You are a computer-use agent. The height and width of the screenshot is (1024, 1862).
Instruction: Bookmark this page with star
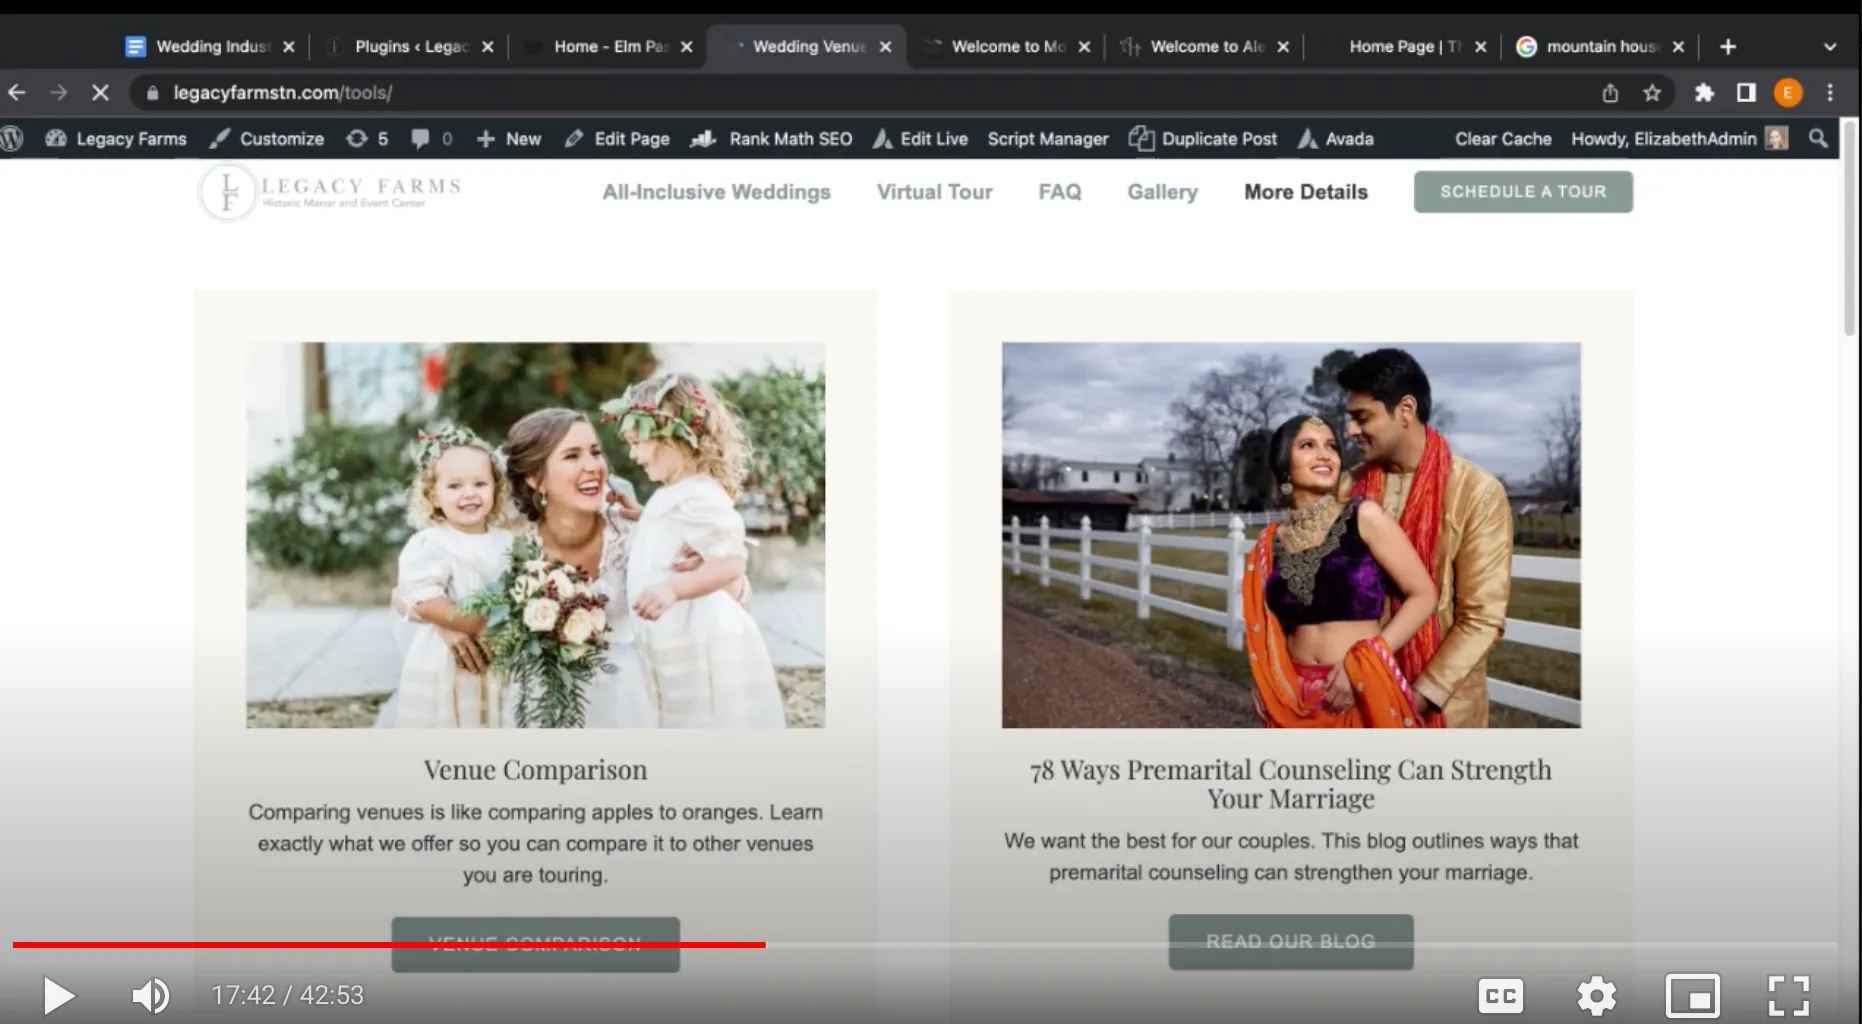(1652, 93)
